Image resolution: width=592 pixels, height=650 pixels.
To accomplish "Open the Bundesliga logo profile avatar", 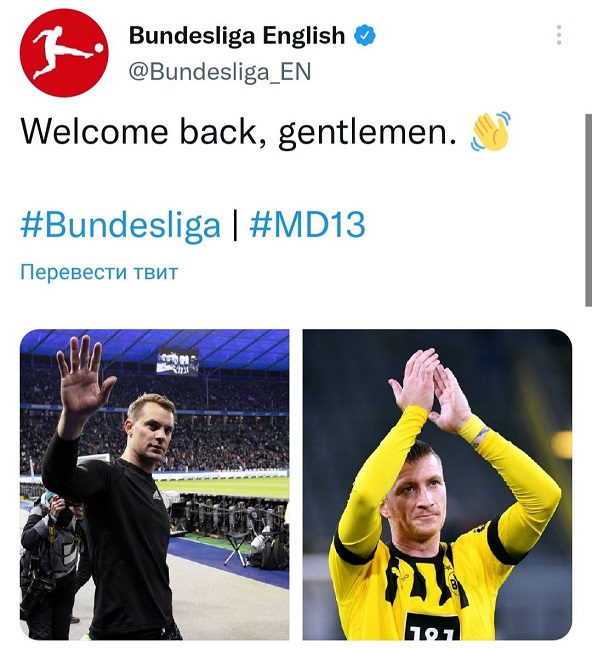I will 64,53.
